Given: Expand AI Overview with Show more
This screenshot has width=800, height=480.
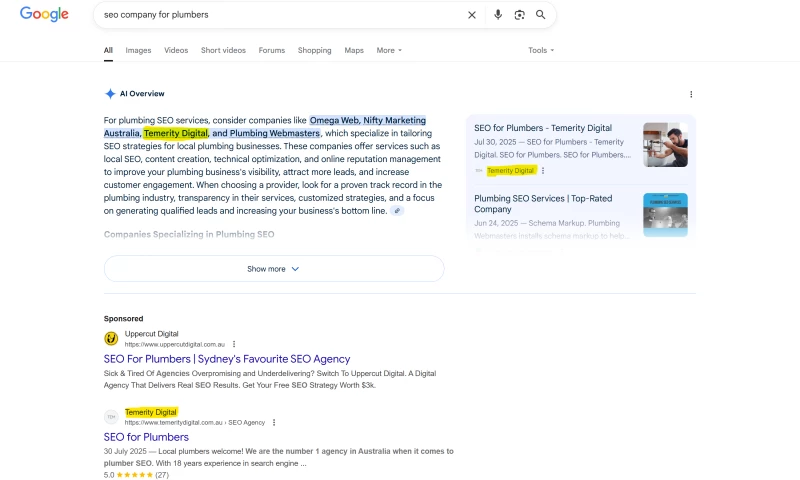Looking at the screenshot, I should [274, 269].
